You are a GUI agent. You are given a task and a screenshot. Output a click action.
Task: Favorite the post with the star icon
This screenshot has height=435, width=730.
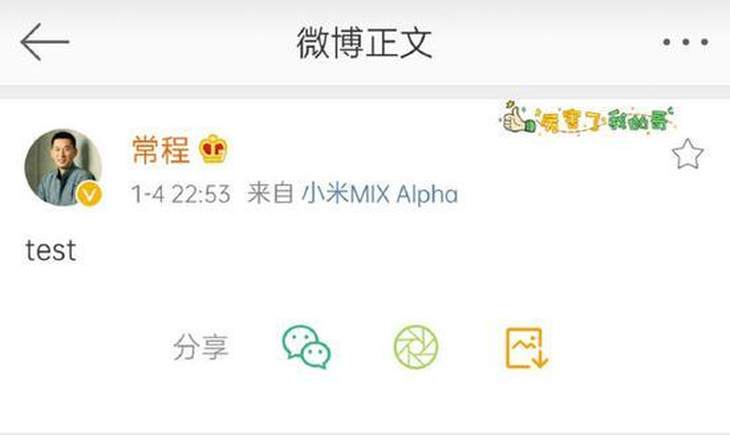click(x=688, y=154)
